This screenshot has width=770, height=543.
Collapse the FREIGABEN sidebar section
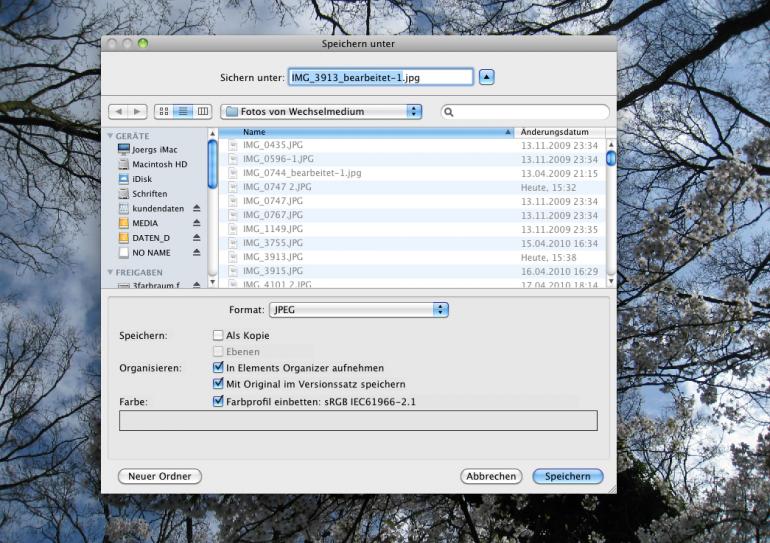point(110,272)
